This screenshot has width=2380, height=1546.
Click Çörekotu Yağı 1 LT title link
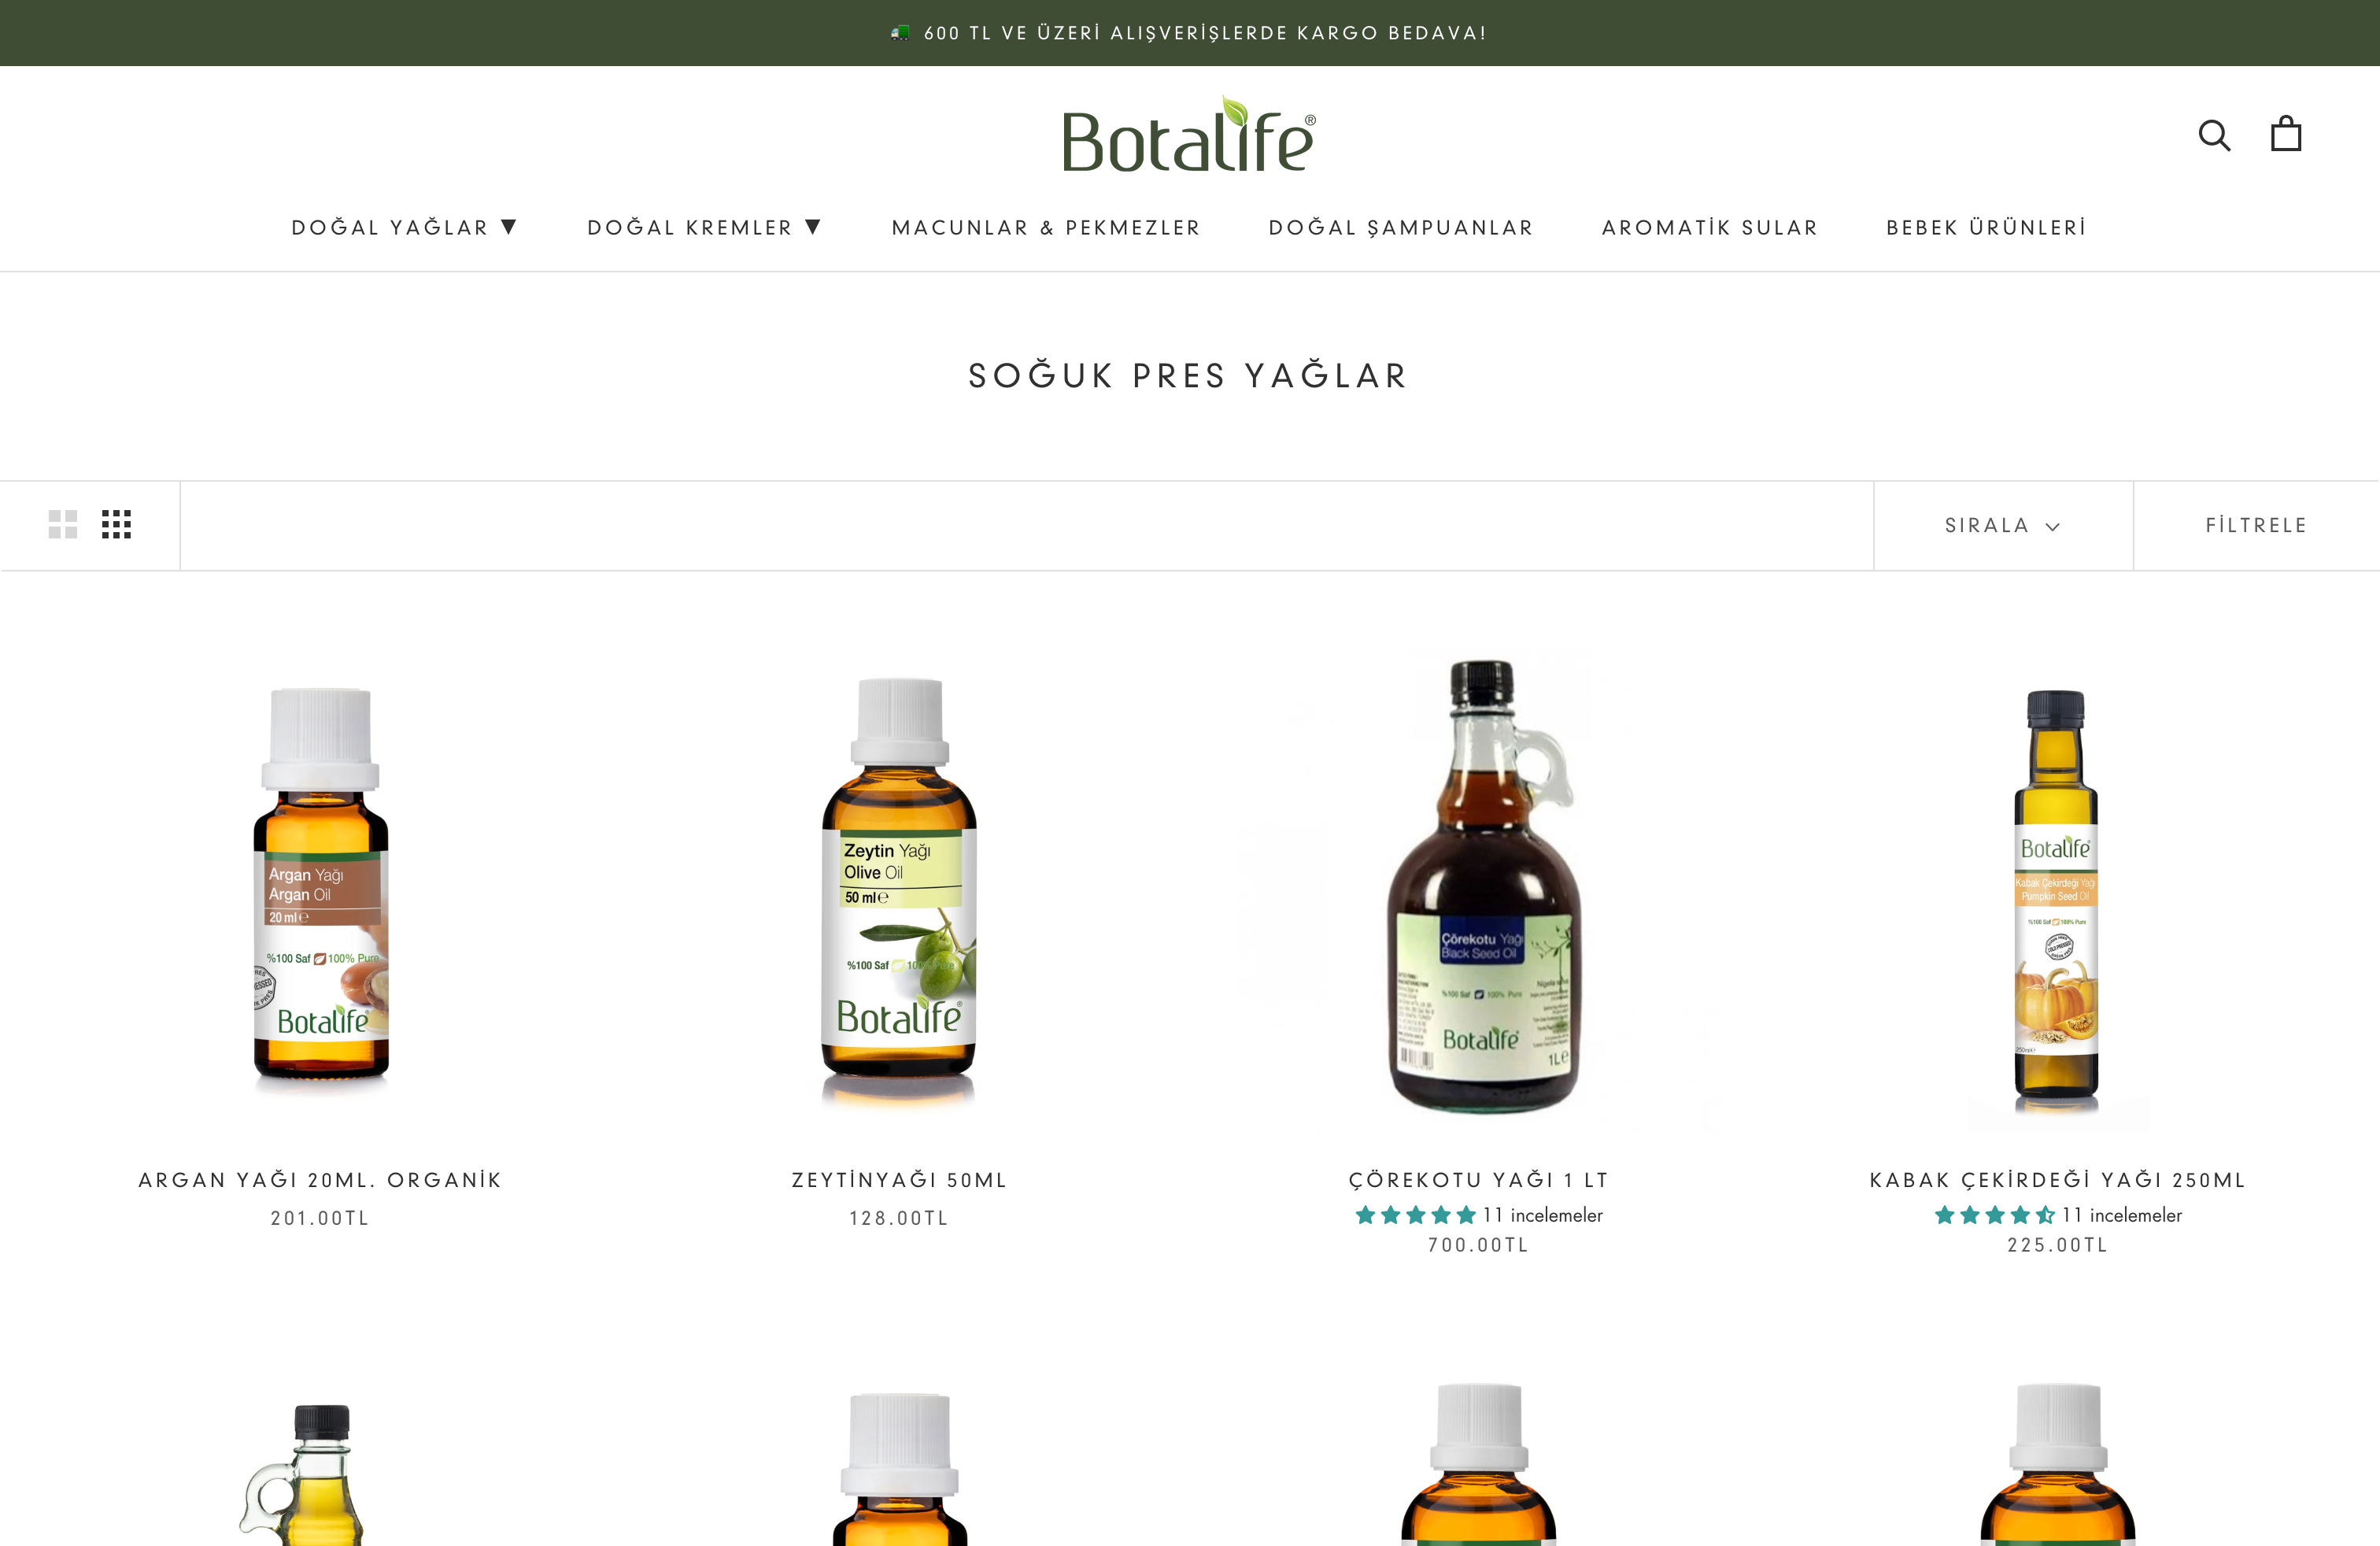[1479, 1180]
